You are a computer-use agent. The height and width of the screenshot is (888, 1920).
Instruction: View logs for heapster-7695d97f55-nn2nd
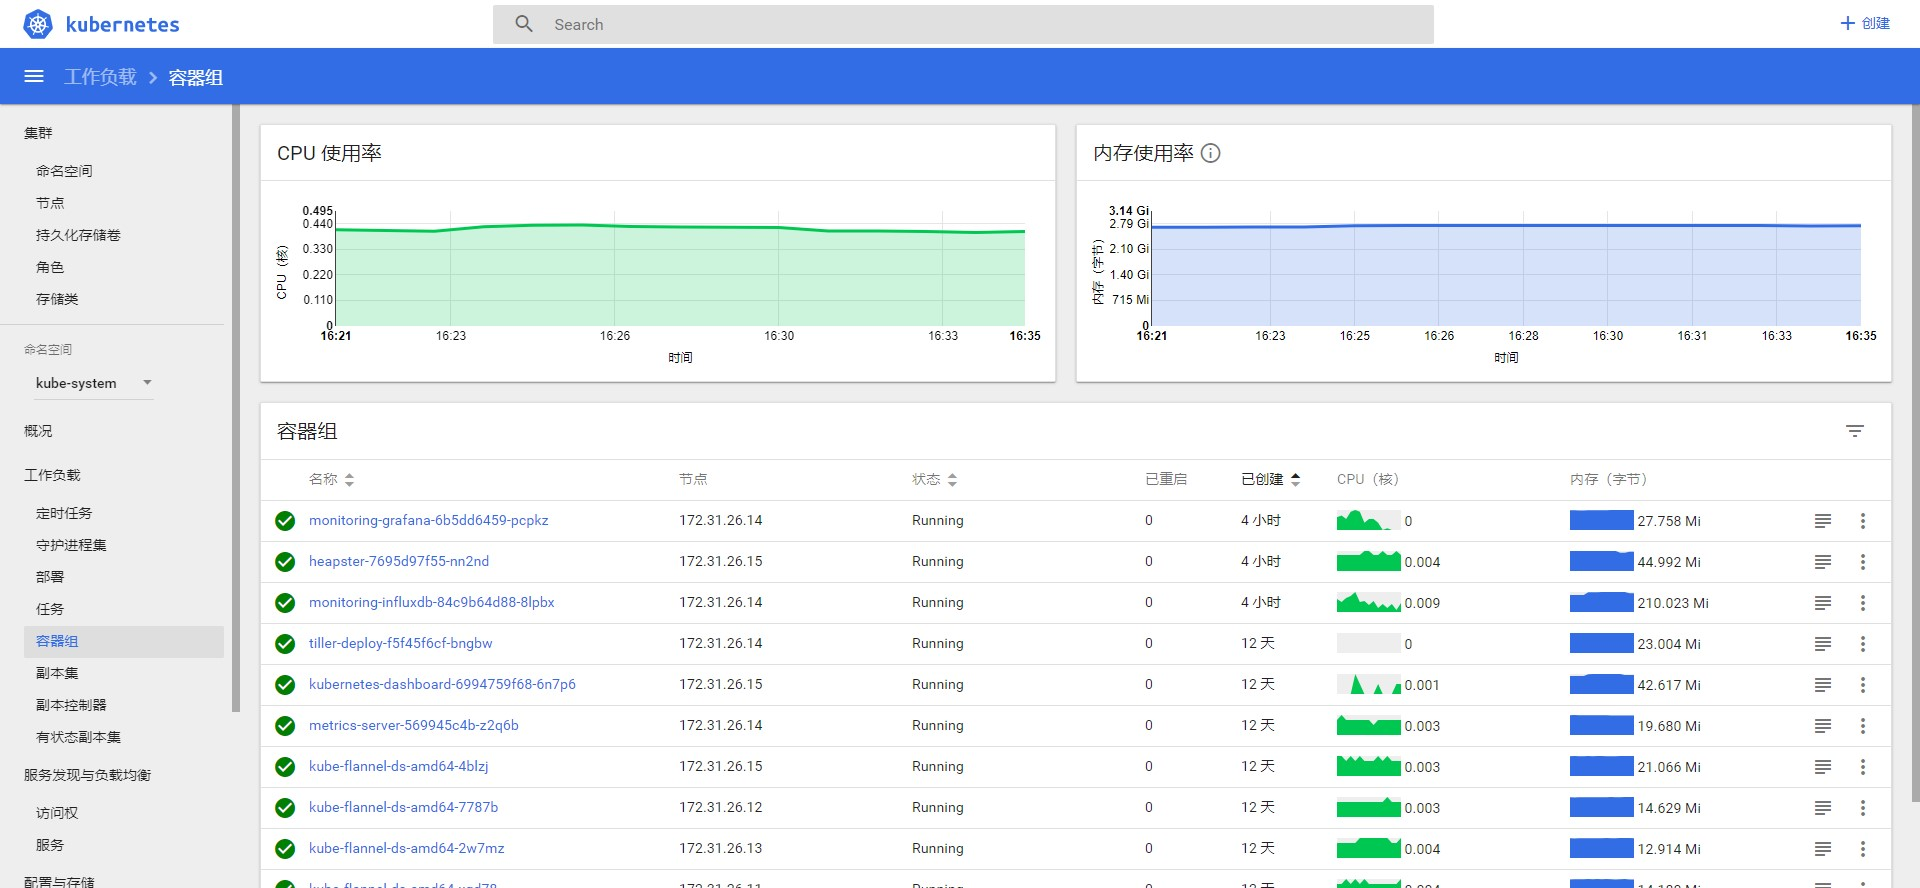(x=1823, y=562)
